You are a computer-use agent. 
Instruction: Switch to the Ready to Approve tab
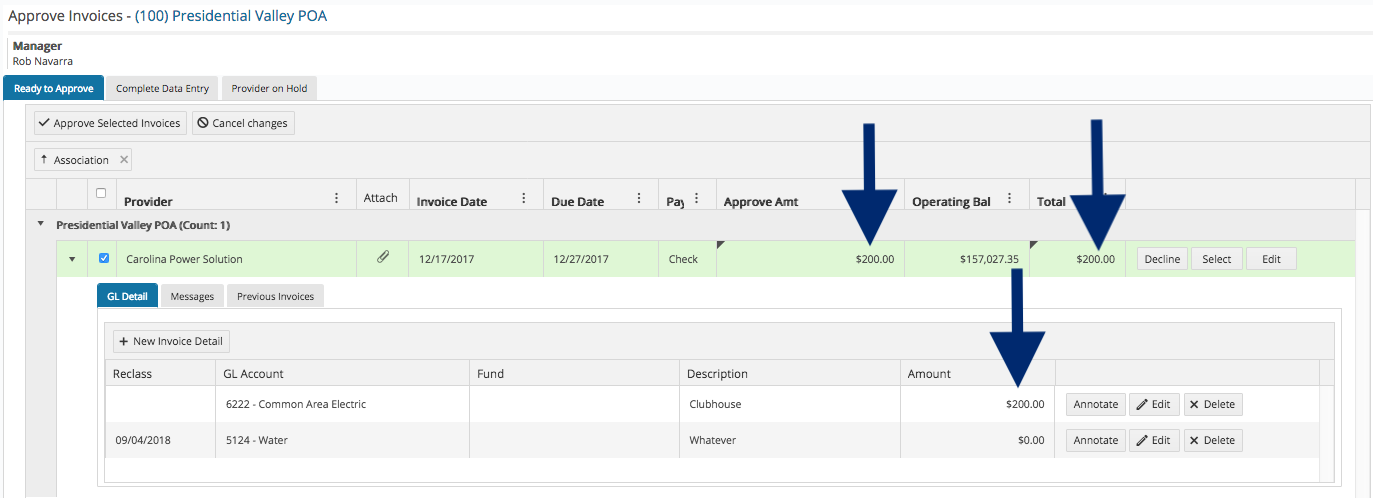pos(54,88)
